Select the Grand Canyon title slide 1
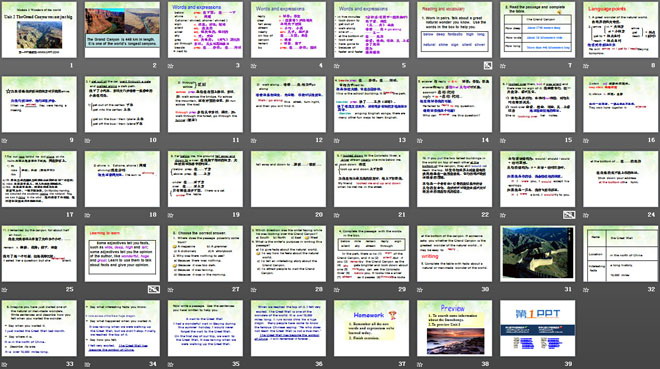 [x=39, y=30]
